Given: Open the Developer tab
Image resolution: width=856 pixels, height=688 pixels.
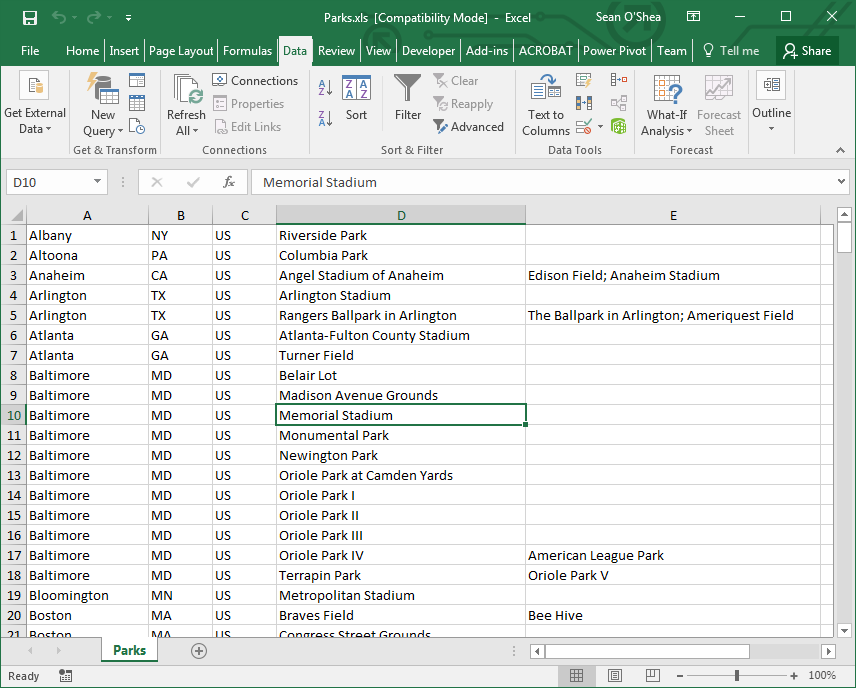Looking at the screenshot, I should click(428, 51).
